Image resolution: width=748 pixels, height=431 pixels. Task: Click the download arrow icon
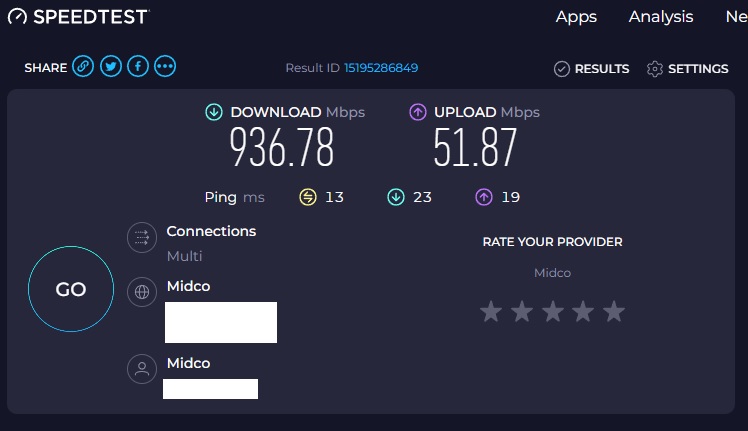[x=214, y=112]
